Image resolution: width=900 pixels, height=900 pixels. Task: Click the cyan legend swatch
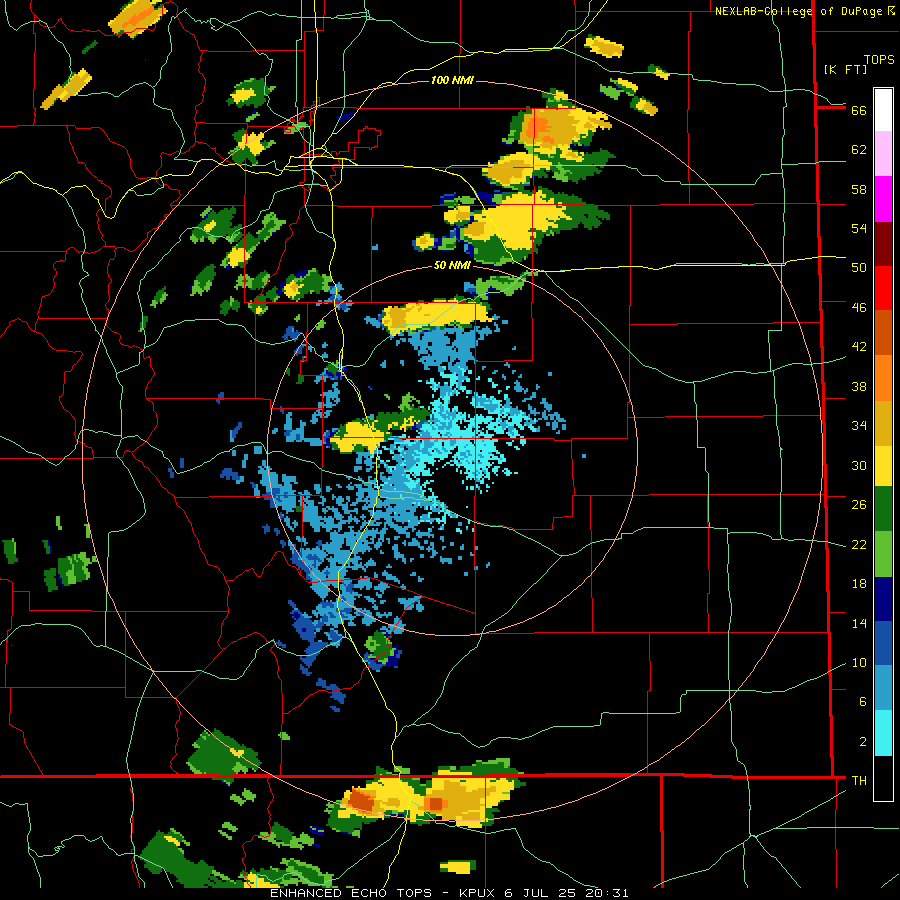tap(883, 733)
